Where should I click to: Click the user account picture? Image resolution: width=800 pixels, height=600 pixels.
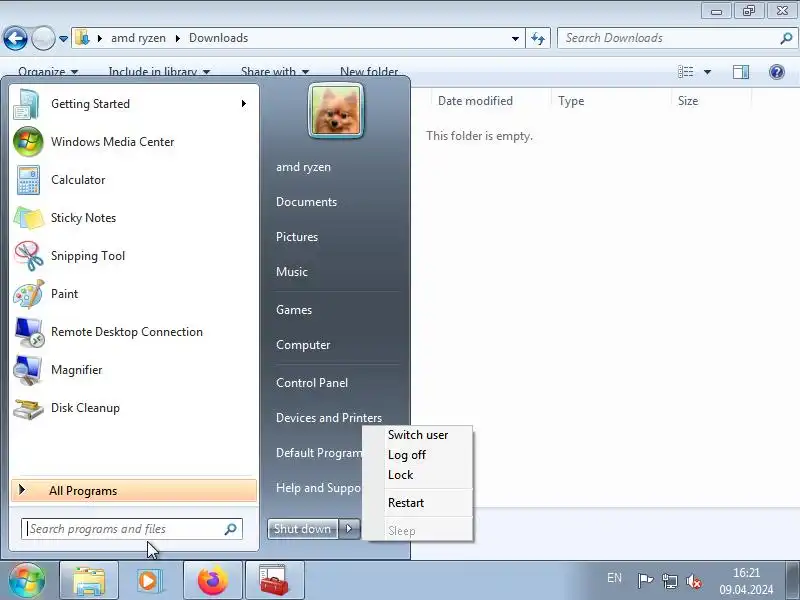336,111
